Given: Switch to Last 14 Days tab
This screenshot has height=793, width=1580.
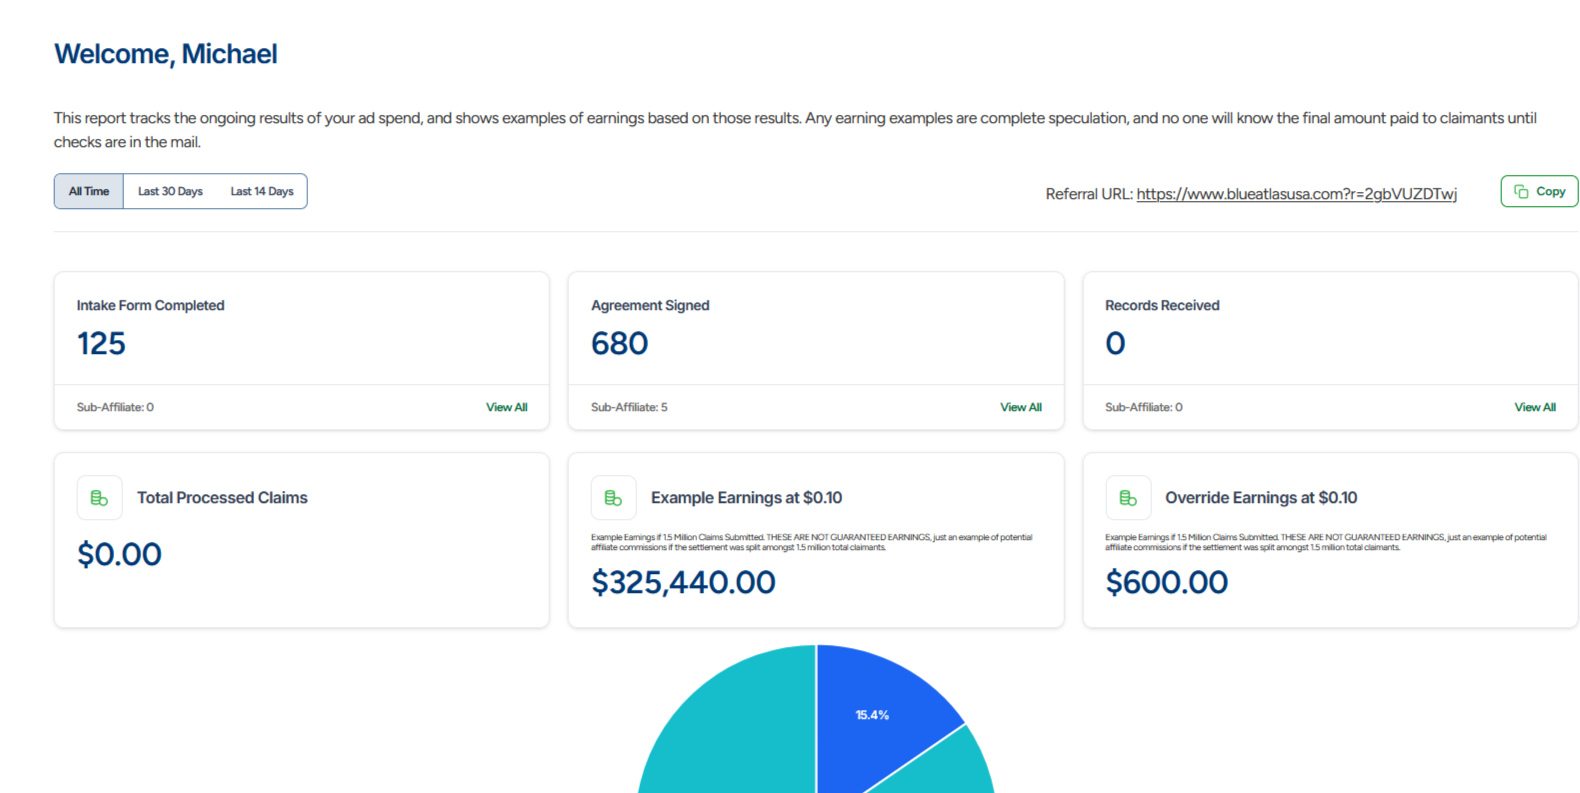Looking at the screenshot, I should pos(262,191).
